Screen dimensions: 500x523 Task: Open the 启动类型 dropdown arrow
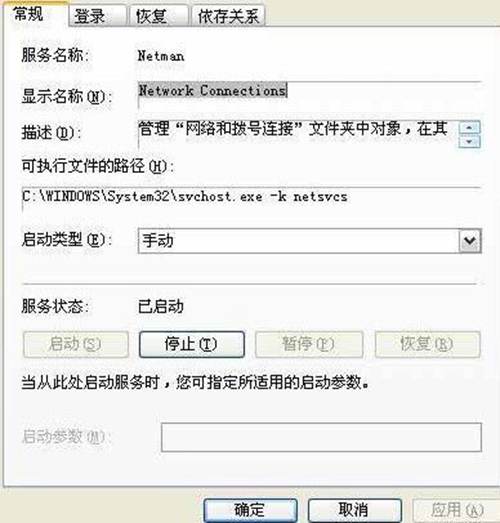470,240
